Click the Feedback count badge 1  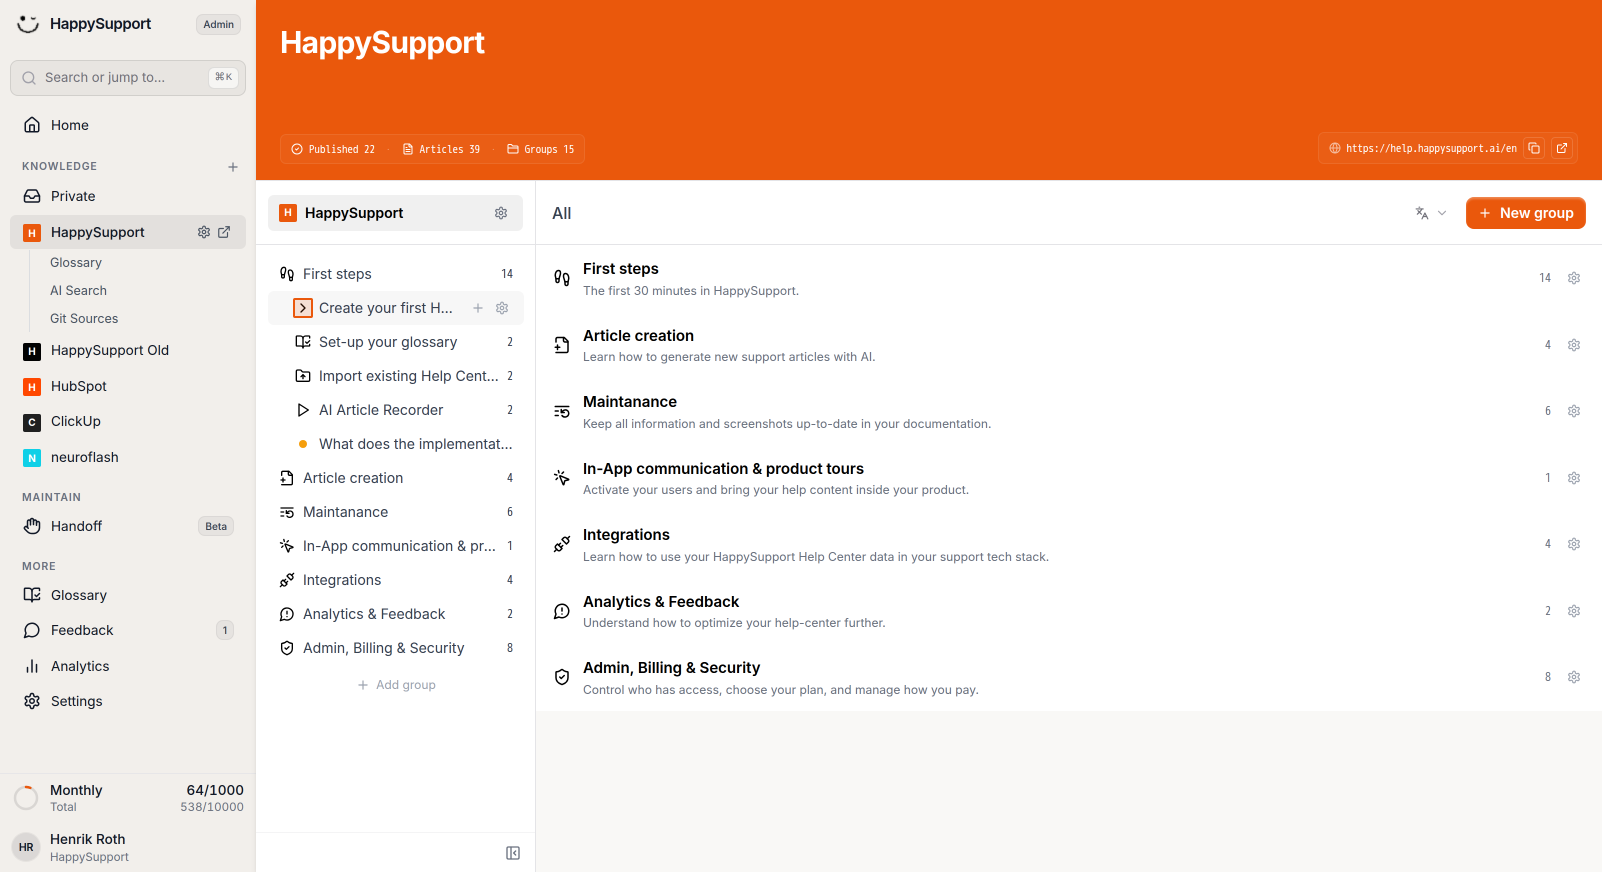225,630
